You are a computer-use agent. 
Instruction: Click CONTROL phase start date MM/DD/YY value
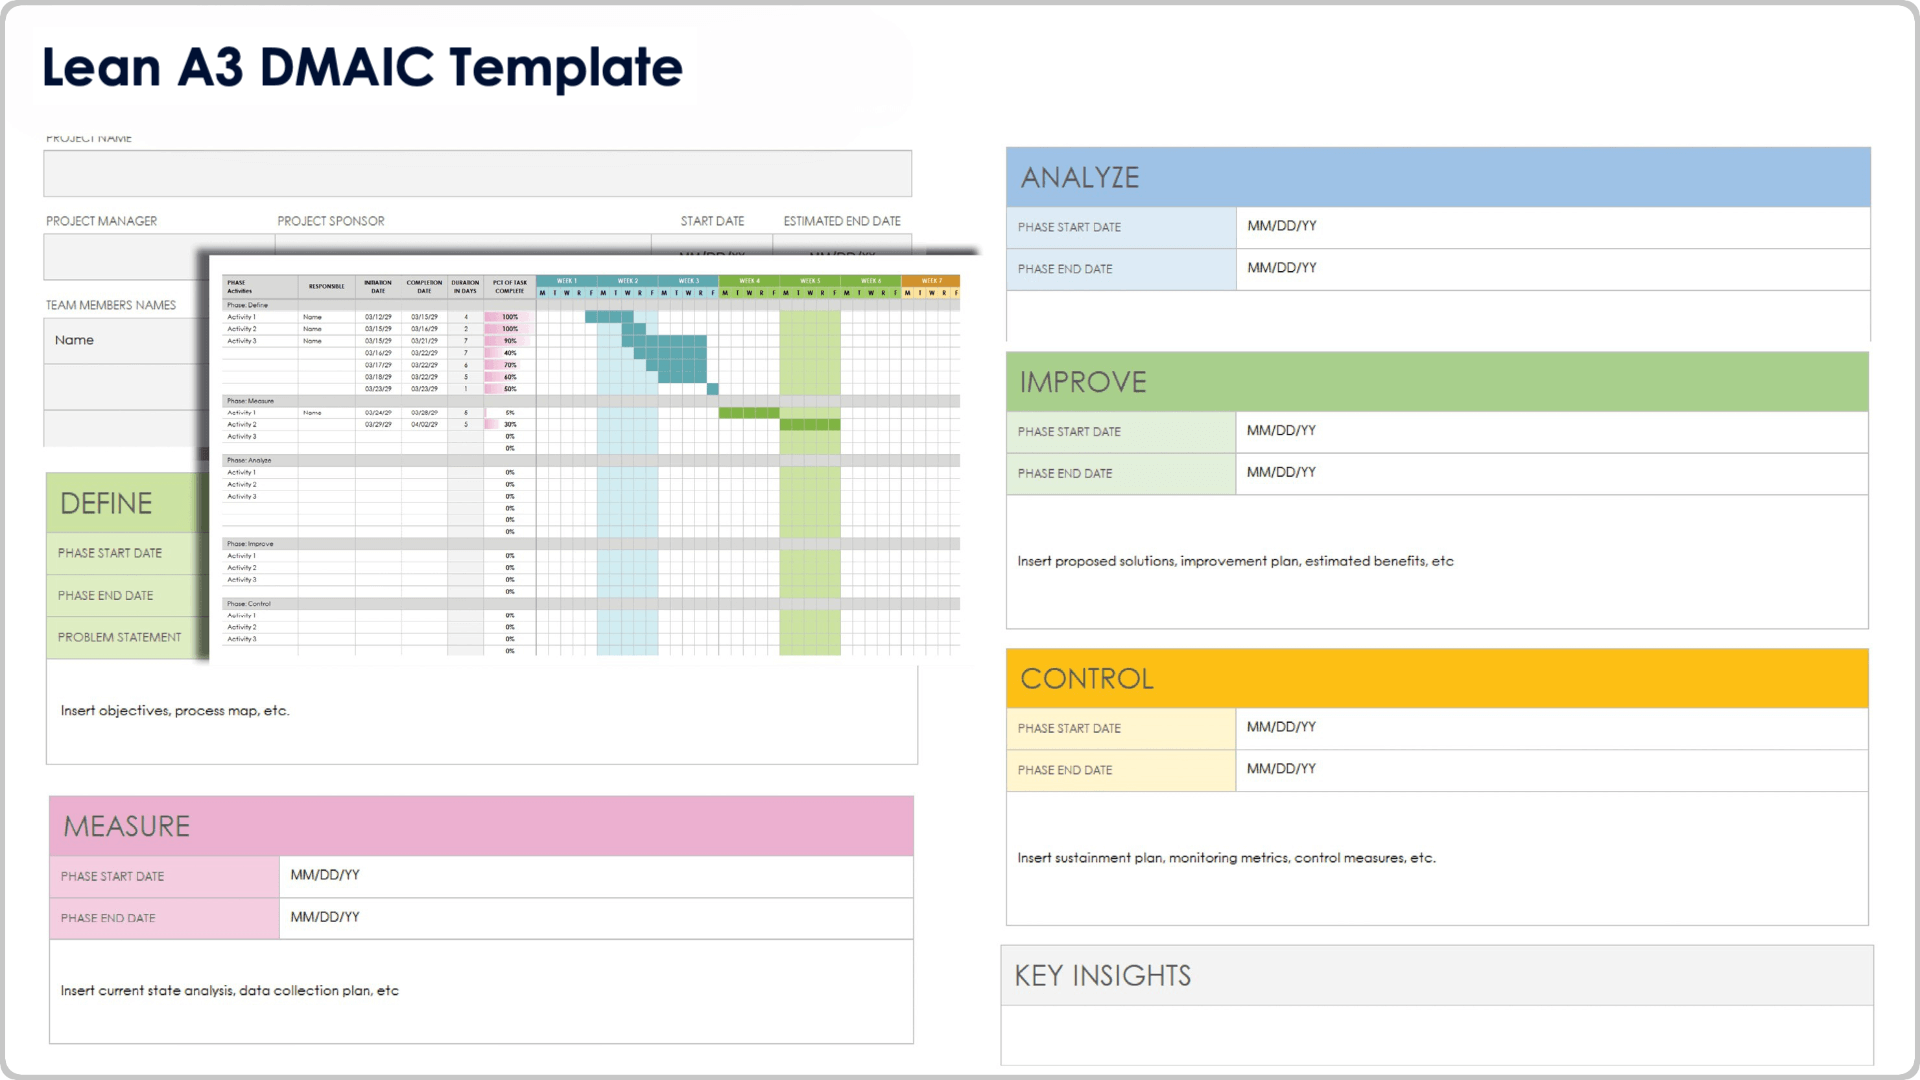(x=1281, y=727)
